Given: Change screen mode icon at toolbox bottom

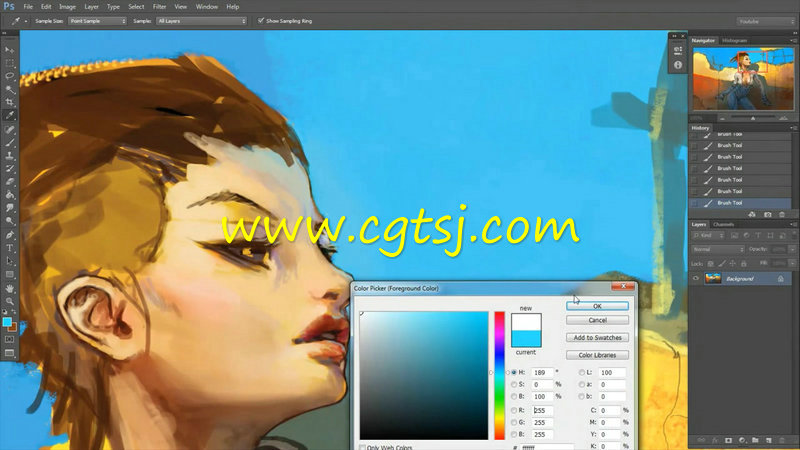Looking at the screenshot, I should [9, 353].
